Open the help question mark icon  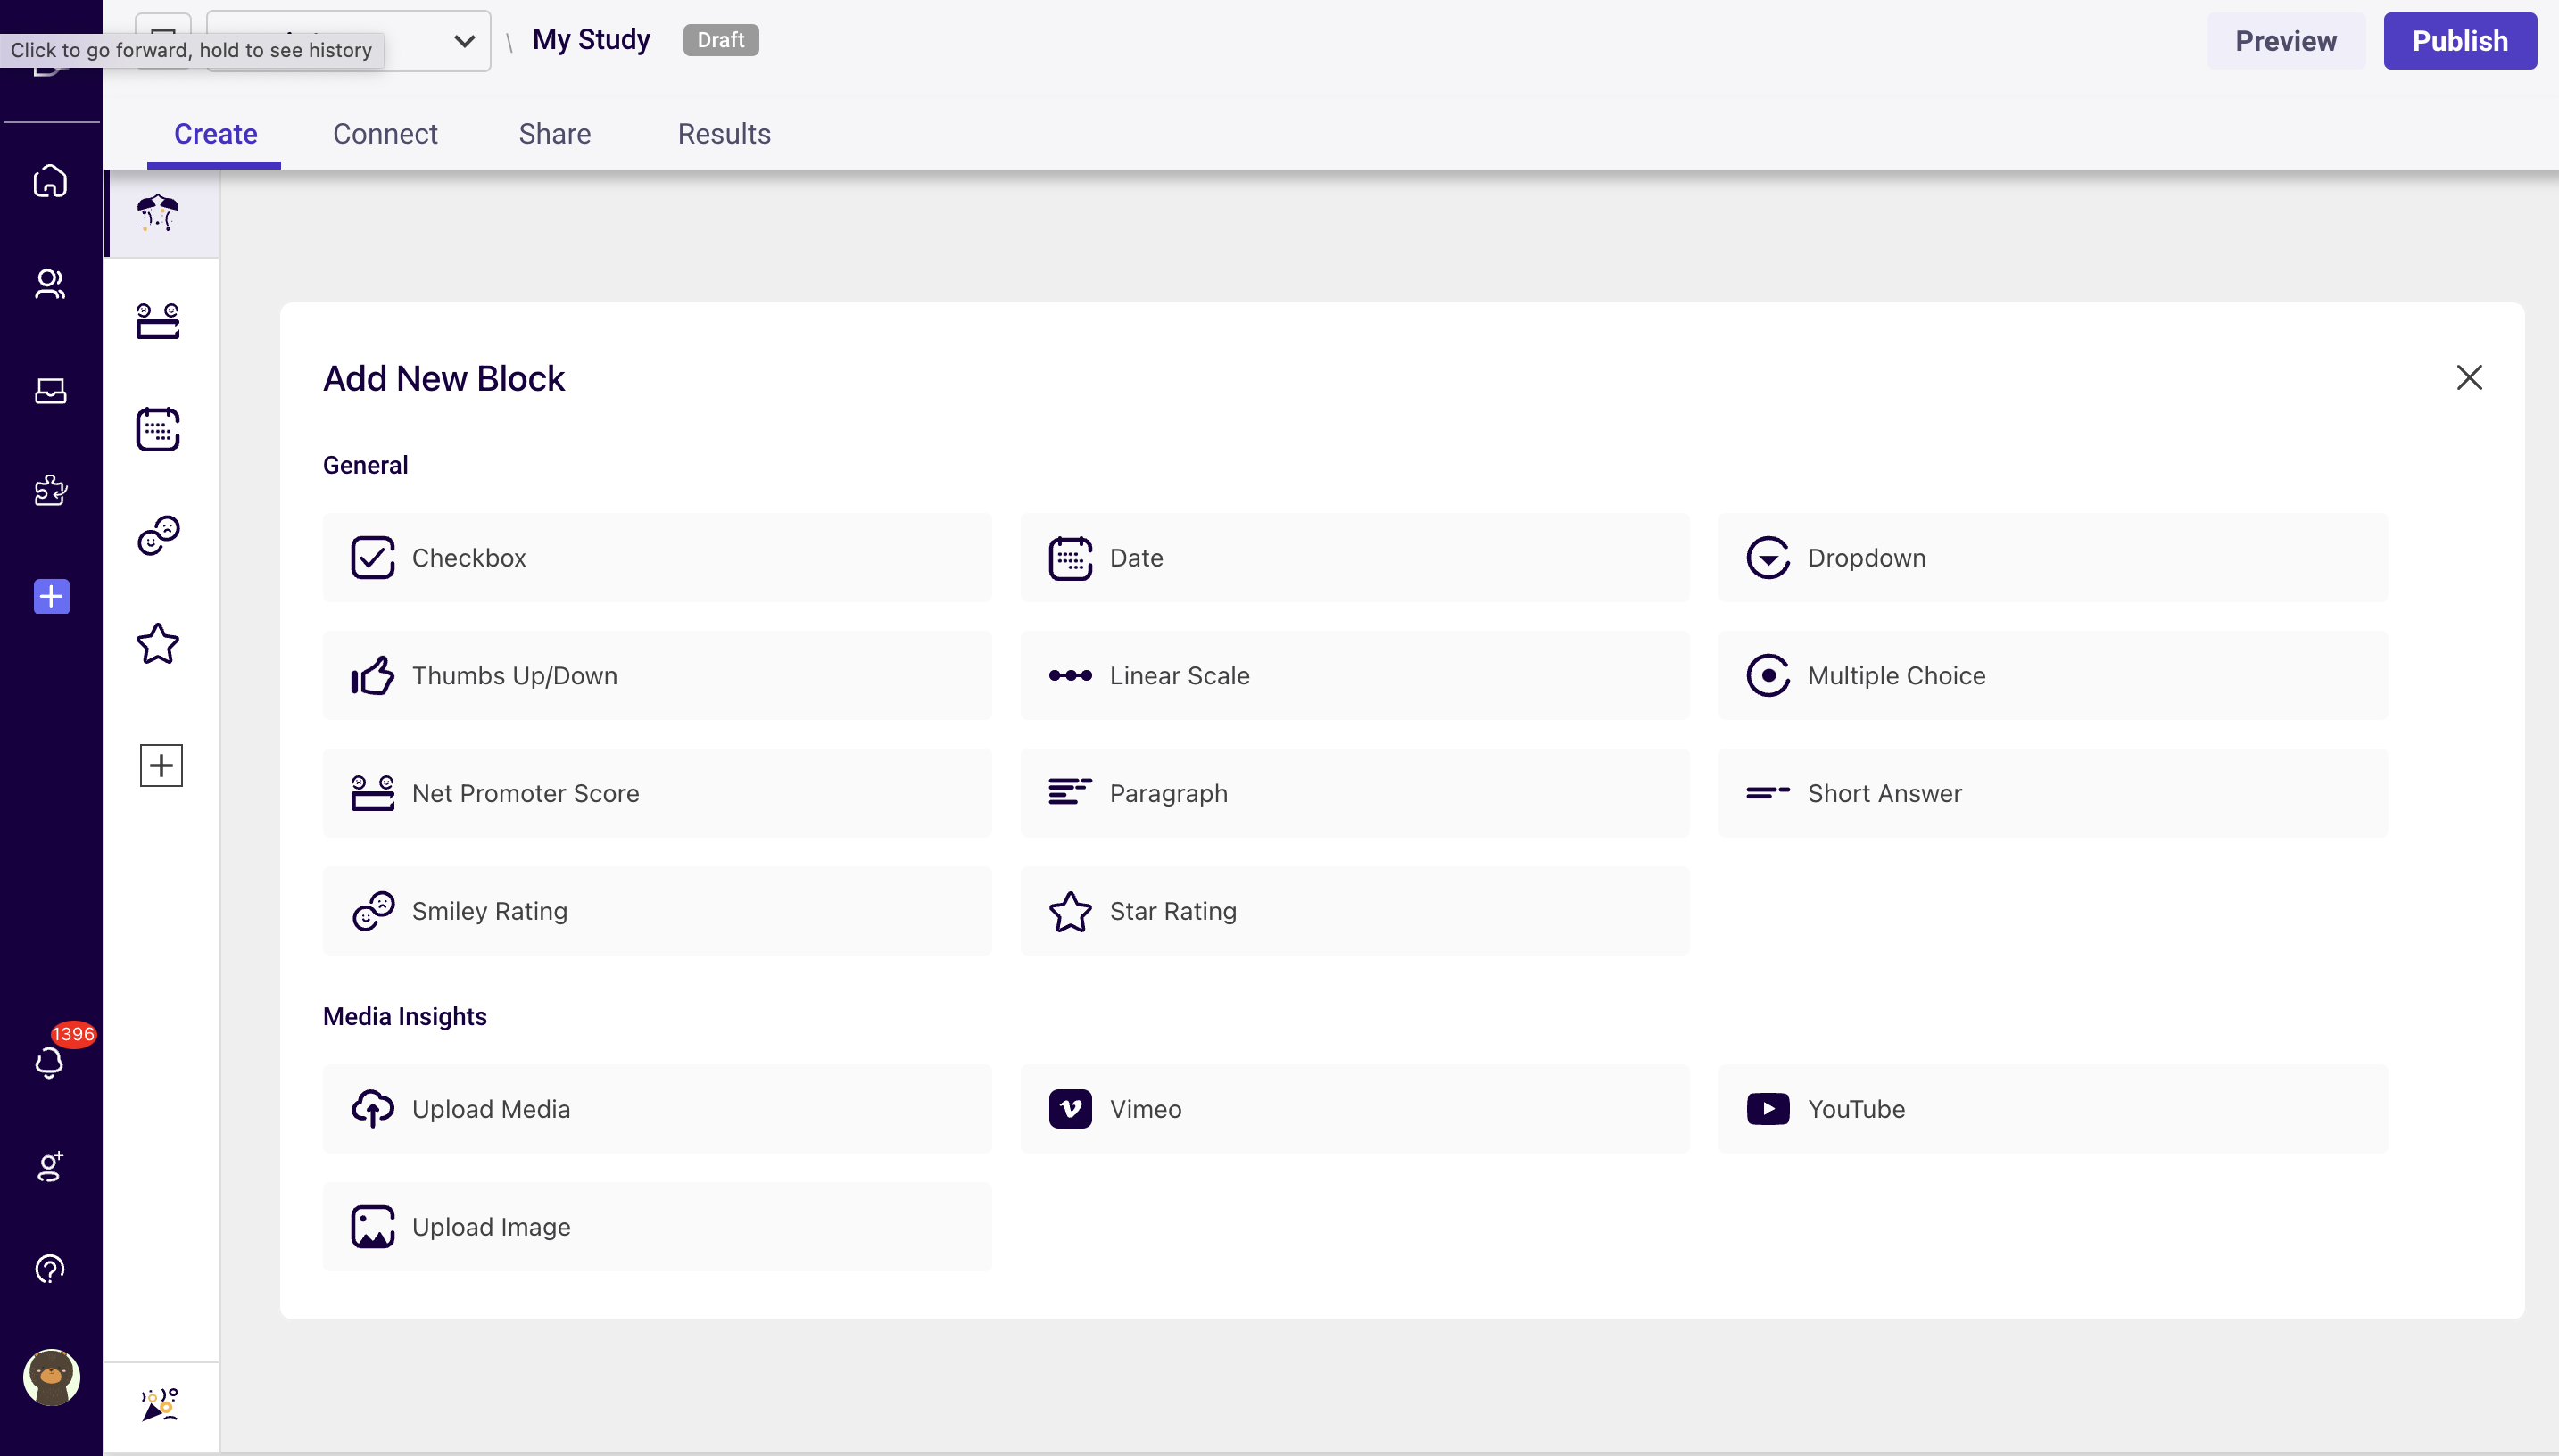click(x=50, y=1269)
